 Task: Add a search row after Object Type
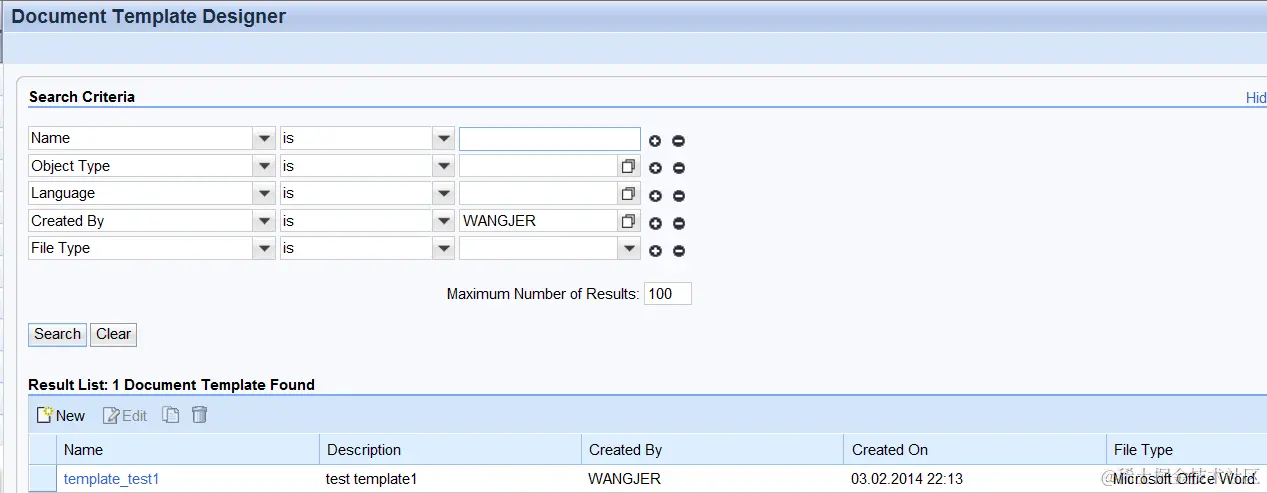click(655, 168)
